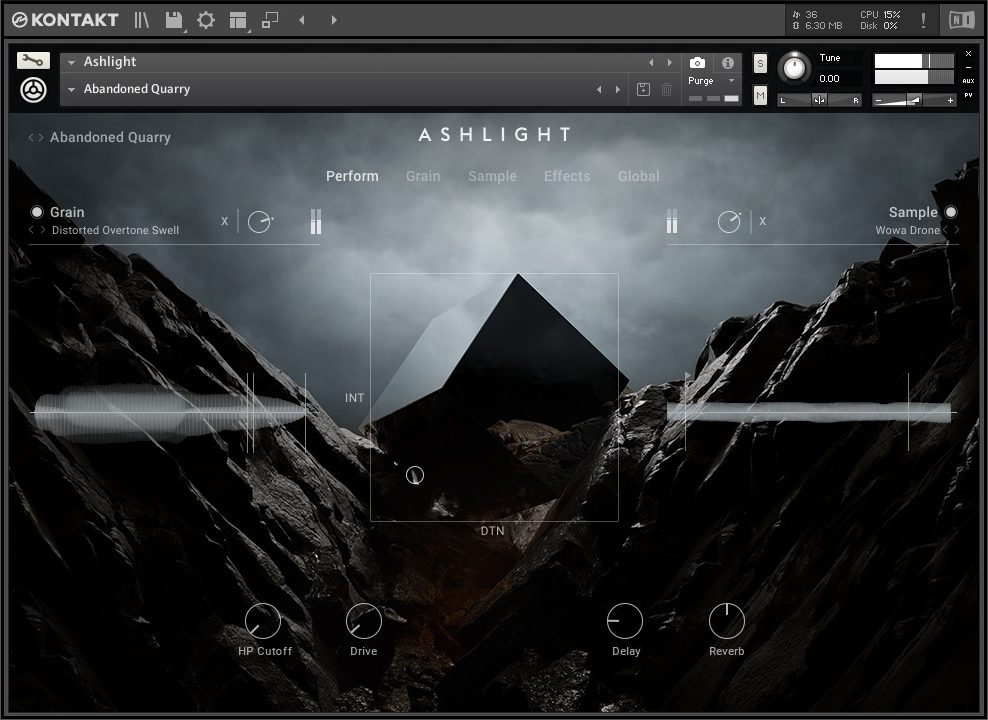Open the Purge dropdown menu
This screenshot has width=988, height=720.
pyautogui.click(x=712, y=81)
